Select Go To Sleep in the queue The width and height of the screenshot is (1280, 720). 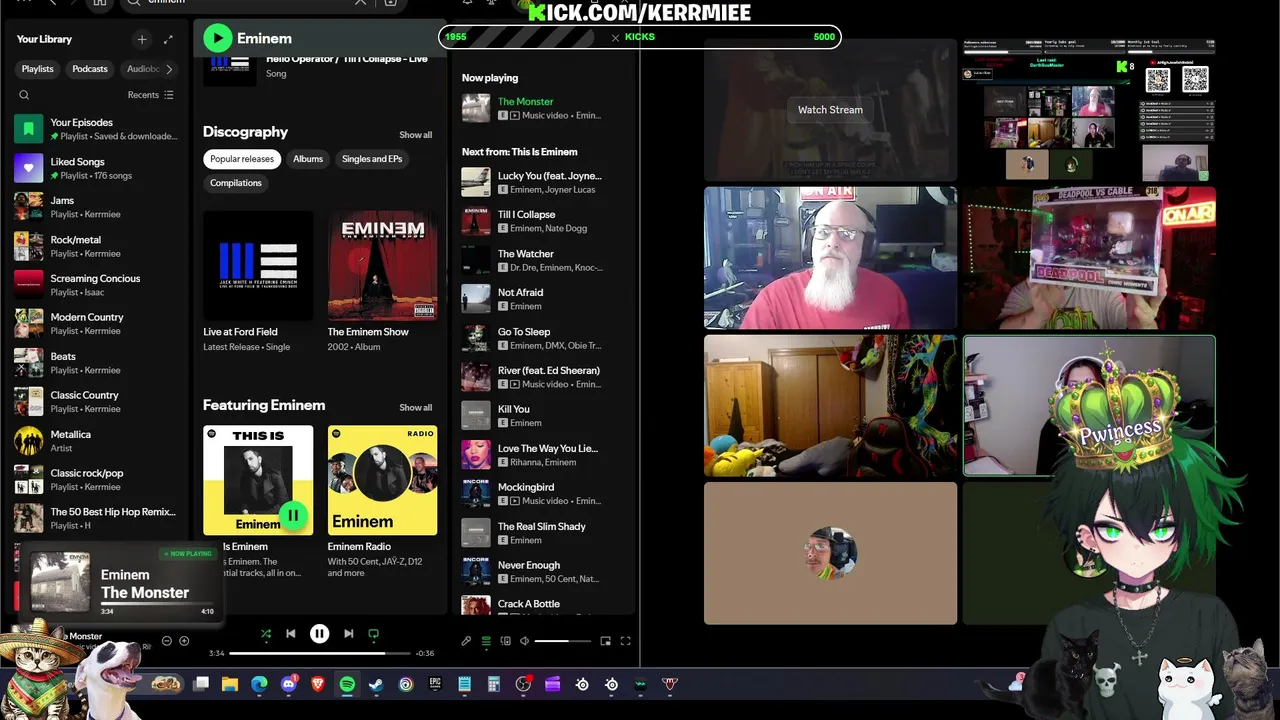pyautogui.click(x=545, y=338)
